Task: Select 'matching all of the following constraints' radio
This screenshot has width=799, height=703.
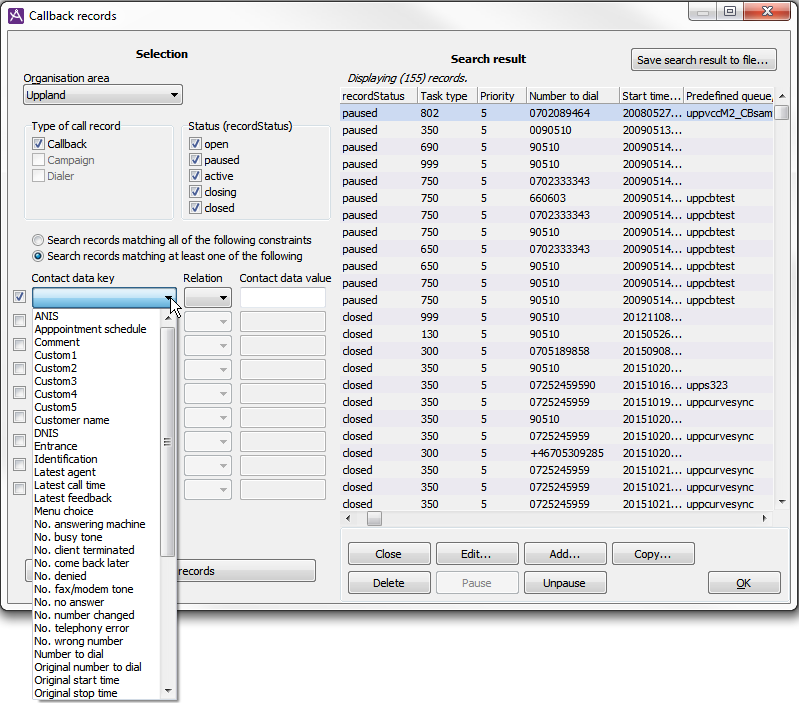Action: coord(38,240)
